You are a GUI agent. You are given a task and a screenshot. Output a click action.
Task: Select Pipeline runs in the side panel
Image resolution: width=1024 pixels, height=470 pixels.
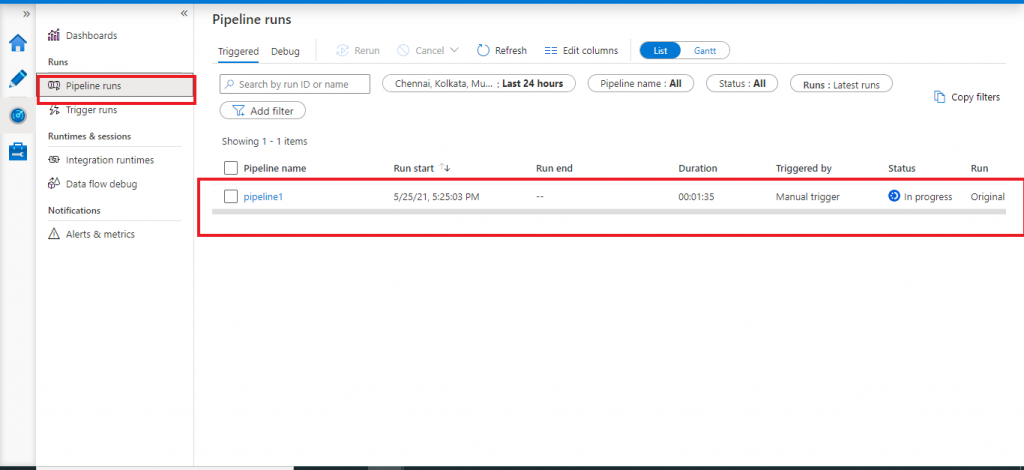pyautogui.click(x=116, y=86)
